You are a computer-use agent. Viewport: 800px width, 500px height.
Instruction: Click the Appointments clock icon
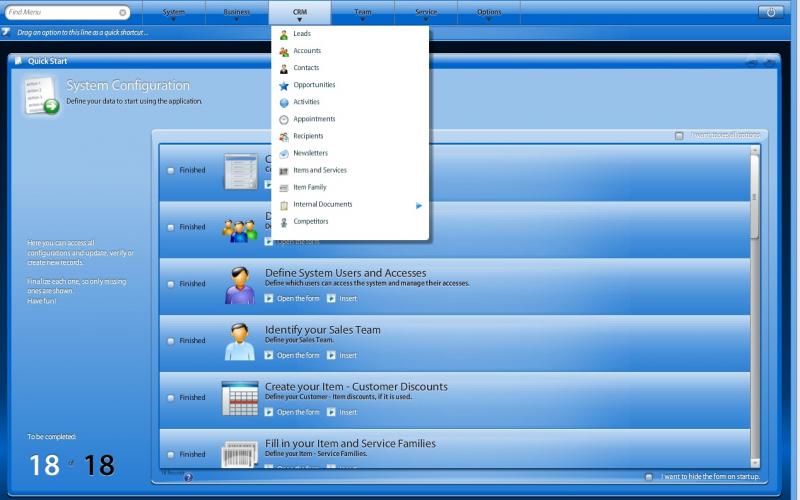[x=284, y=119]
